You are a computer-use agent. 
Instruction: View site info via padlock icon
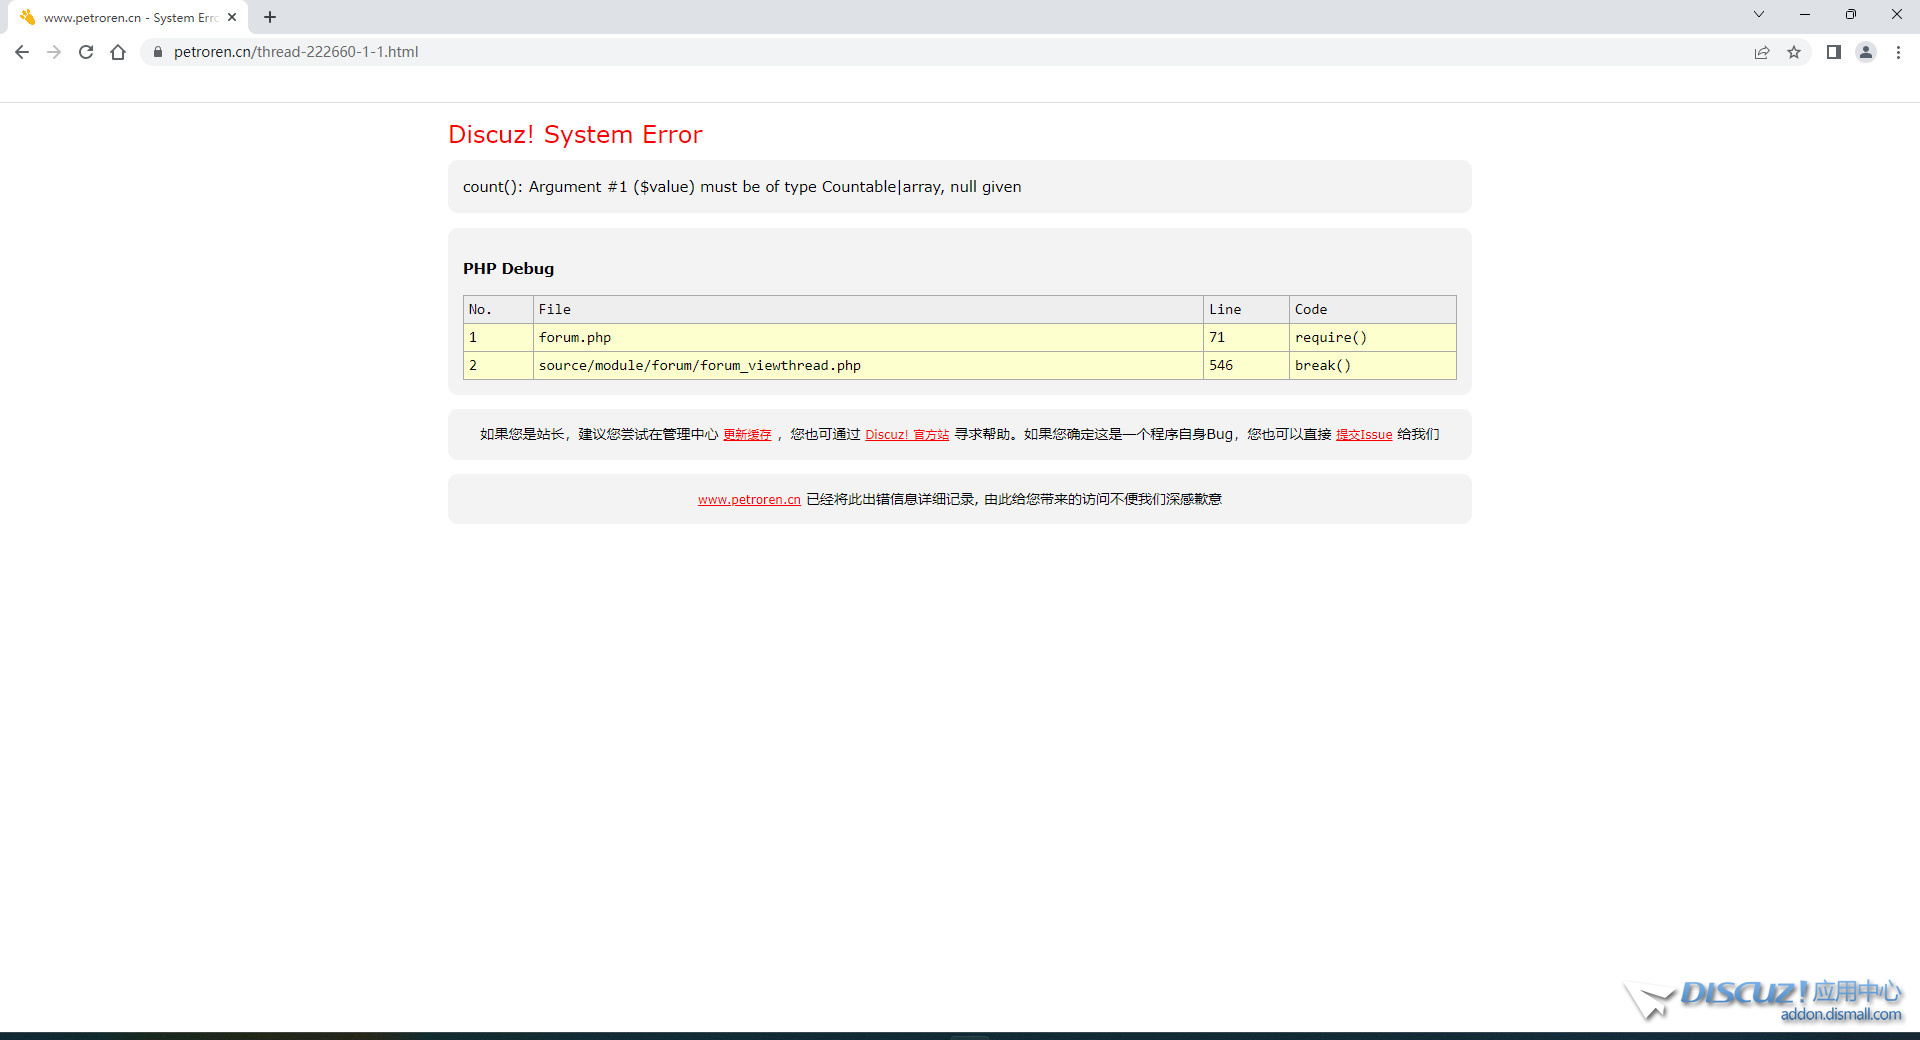(157, 52)
